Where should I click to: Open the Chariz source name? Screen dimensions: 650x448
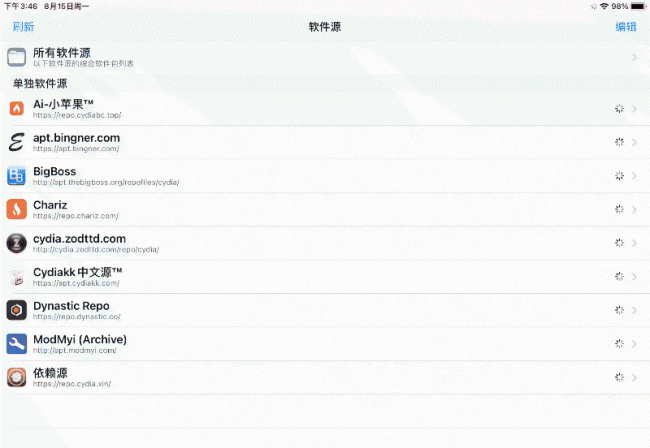(x=50, y=205)
